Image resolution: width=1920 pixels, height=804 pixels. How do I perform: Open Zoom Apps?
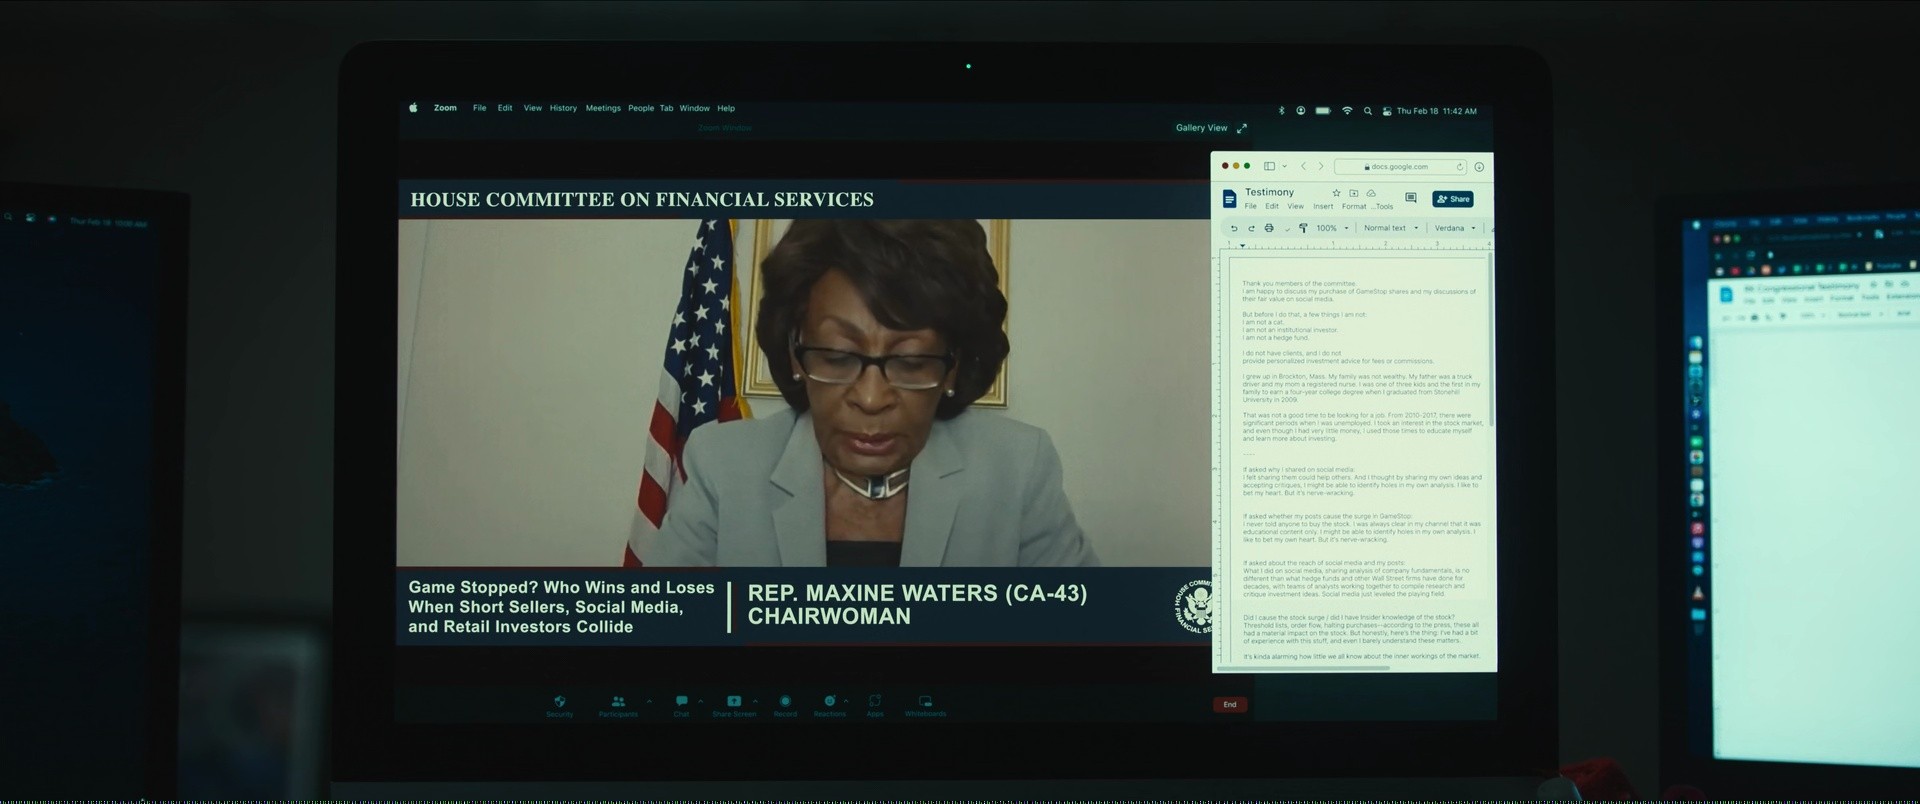coord(875,704)
